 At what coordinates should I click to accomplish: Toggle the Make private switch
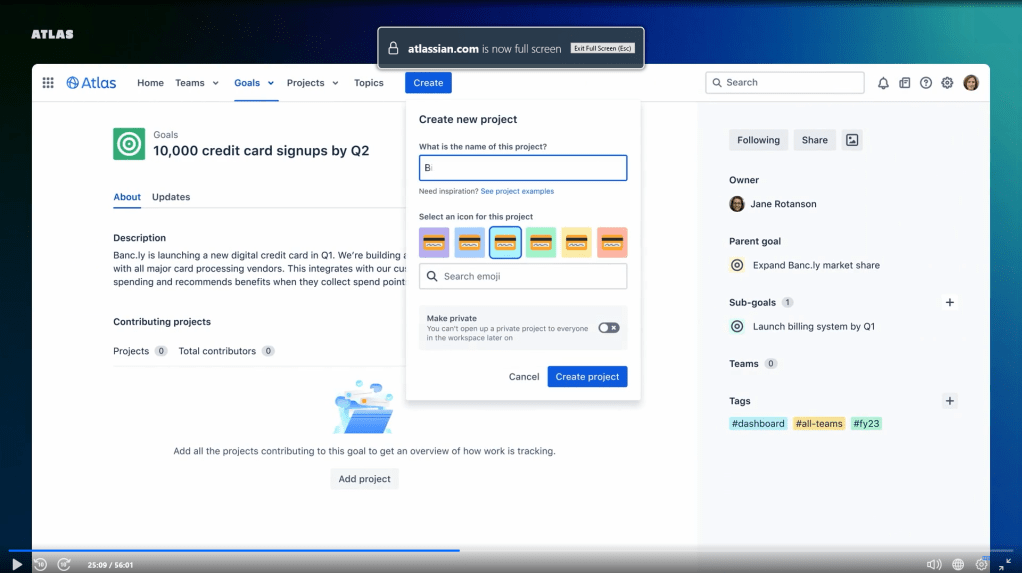point(608,328)
